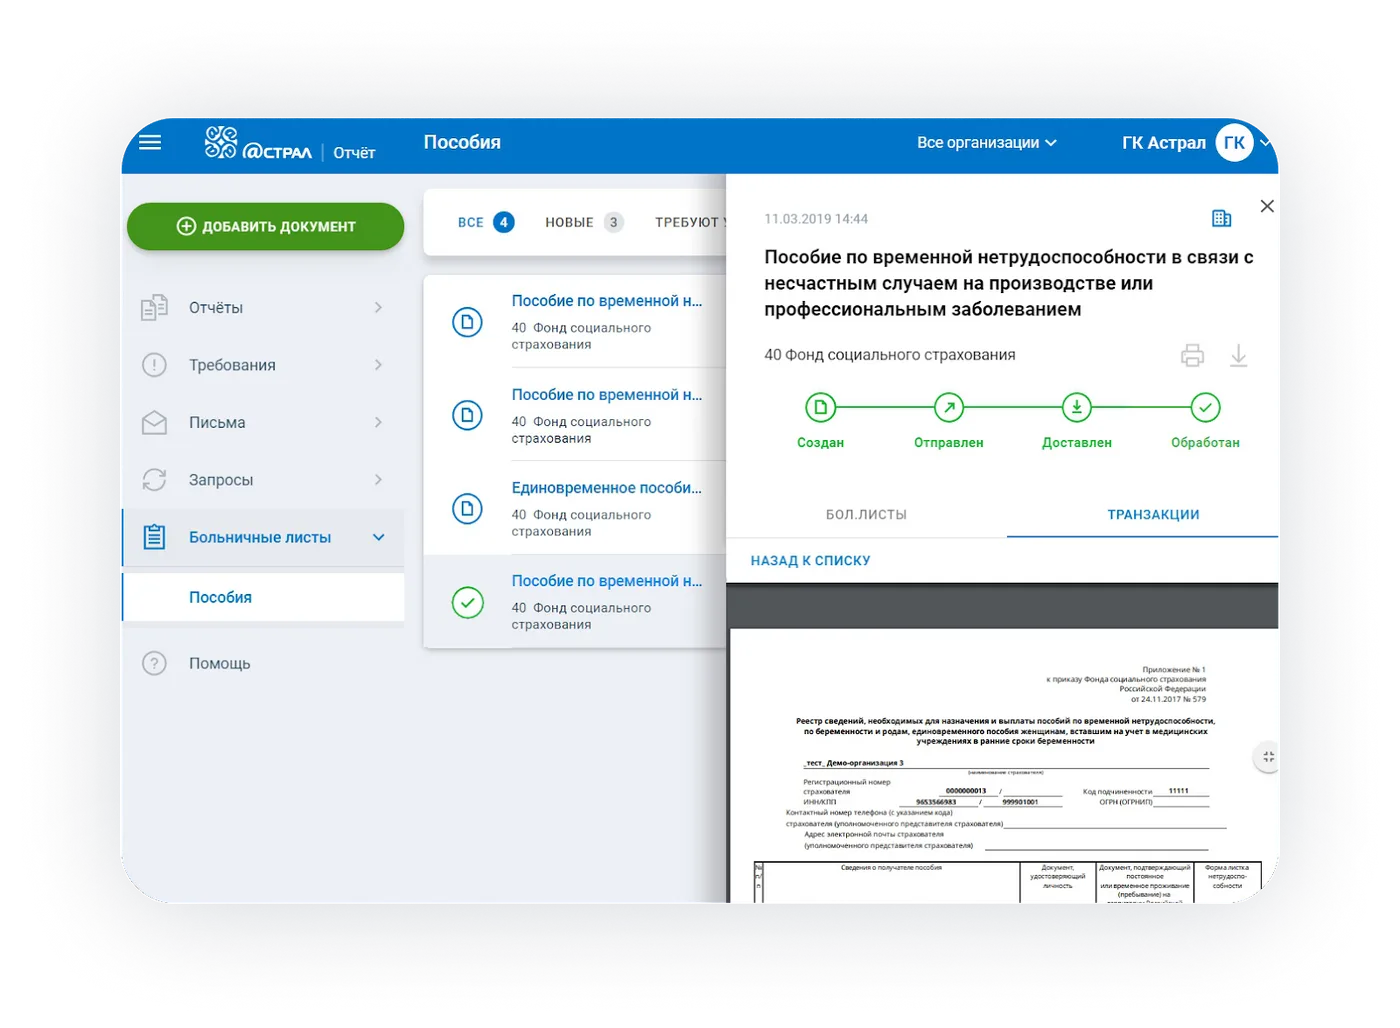Click the Больничные листы clipboard icon
Viewport: 1400px width, 1028px height.
coord(154,537)
